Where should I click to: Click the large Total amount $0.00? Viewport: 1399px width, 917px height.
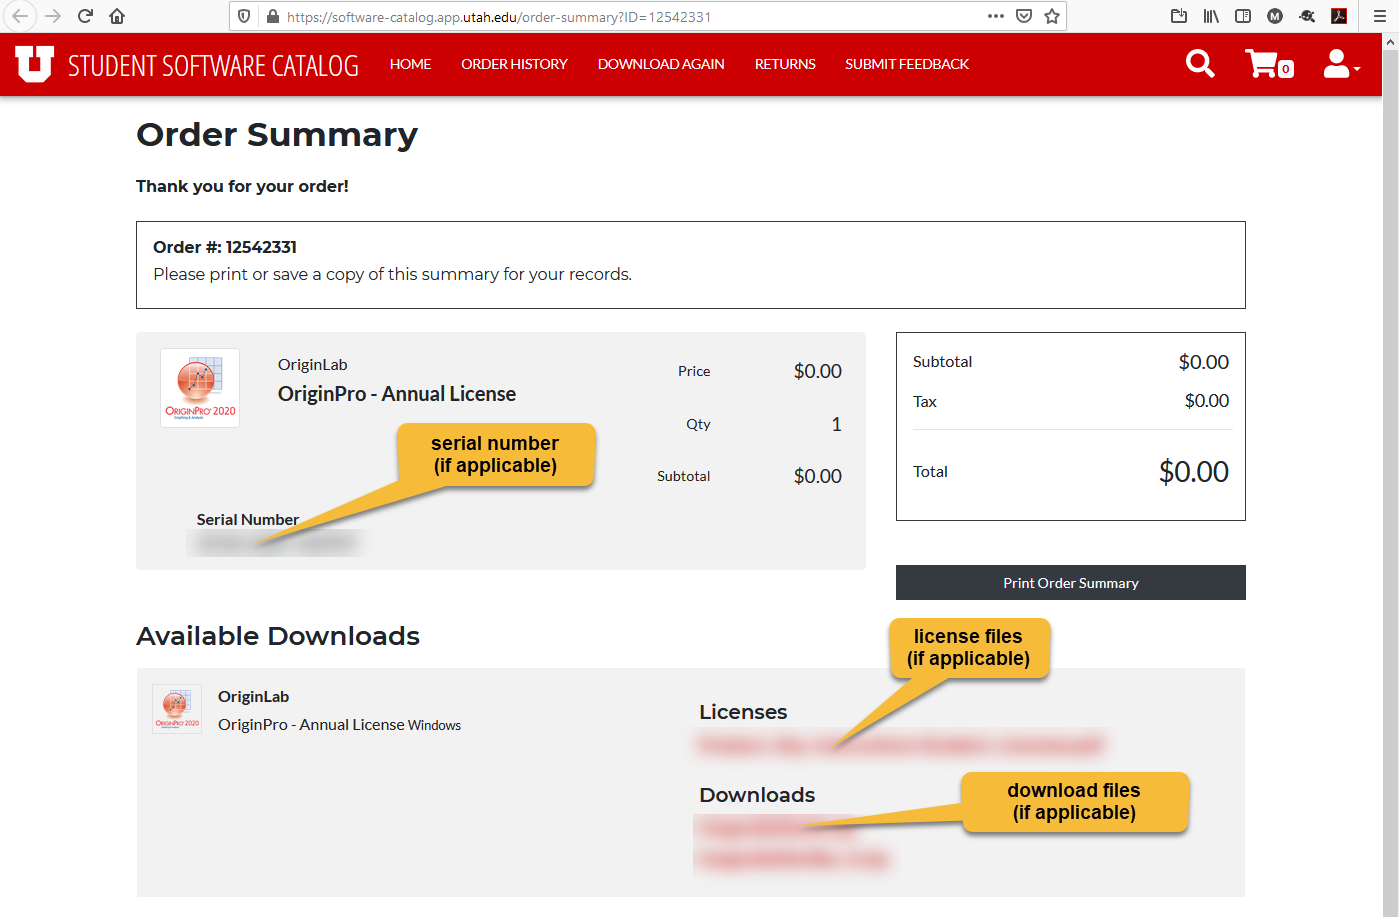1194,472
